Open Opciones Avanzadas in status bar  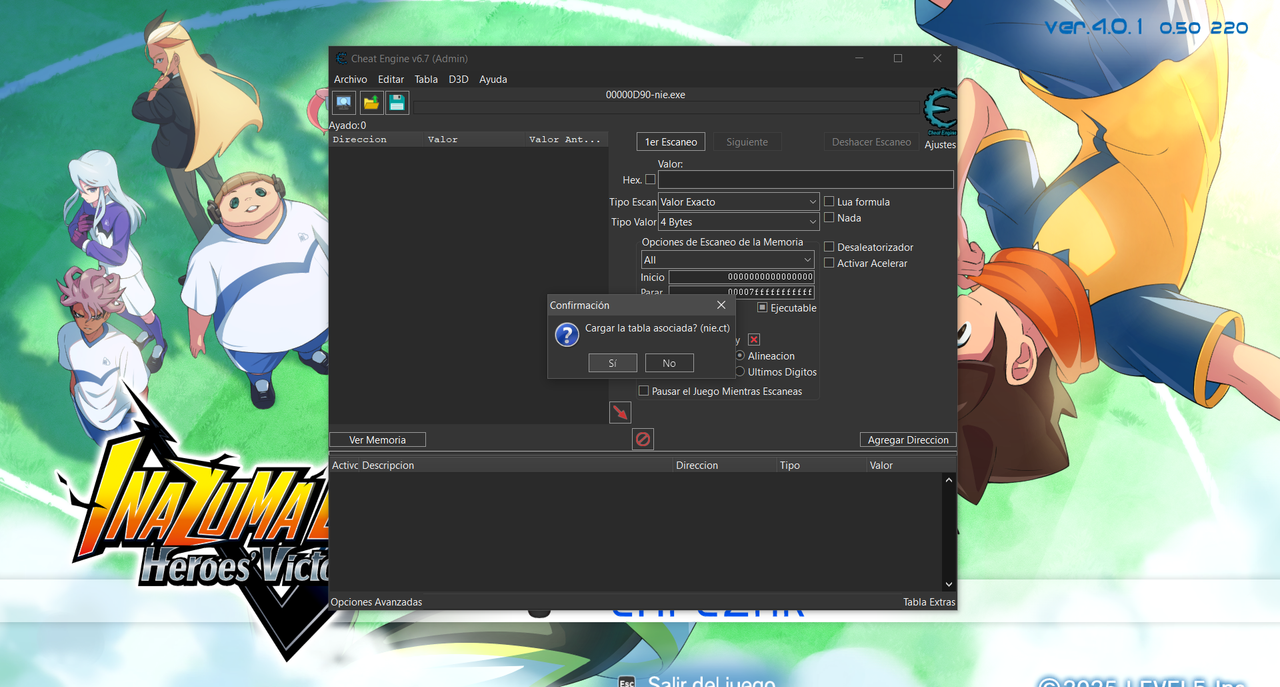click(376, 602)
